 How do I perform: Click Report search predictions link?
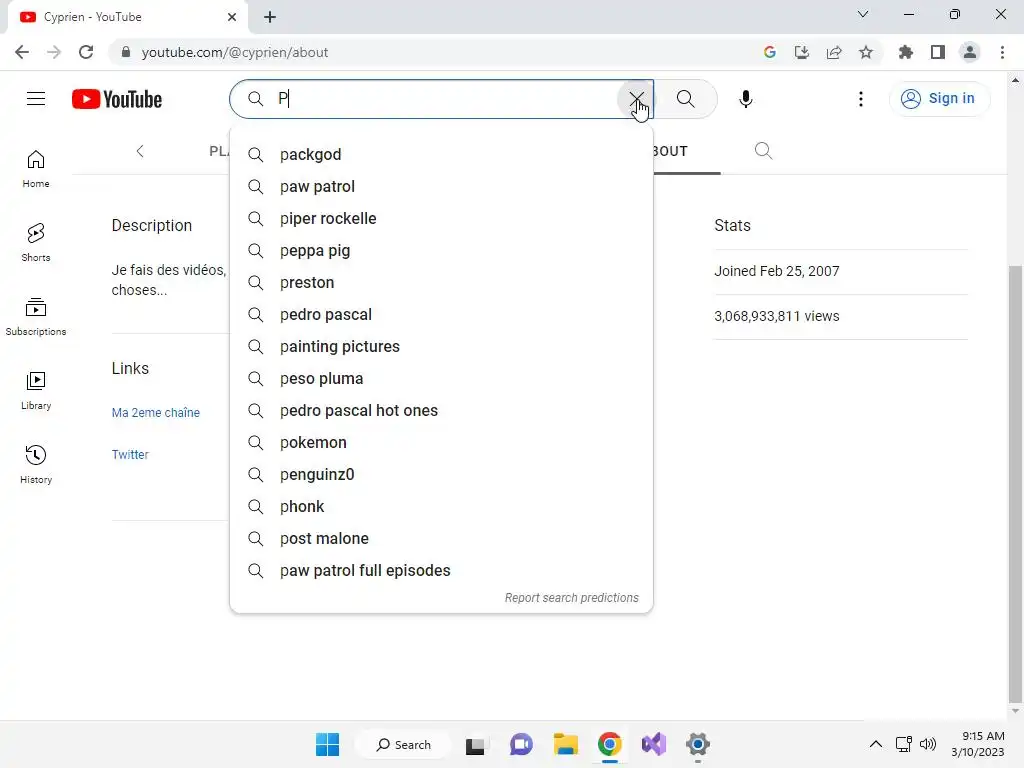[x=571, y=598]
